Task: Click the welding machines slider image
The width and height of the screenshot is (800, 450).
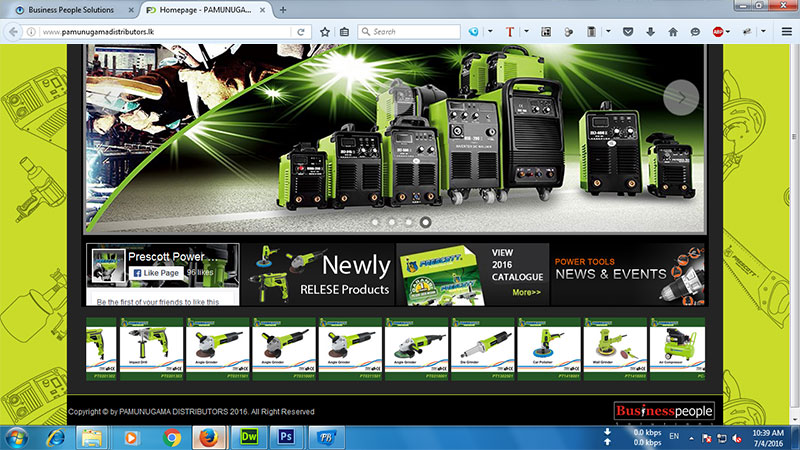Action: (395, 139)
